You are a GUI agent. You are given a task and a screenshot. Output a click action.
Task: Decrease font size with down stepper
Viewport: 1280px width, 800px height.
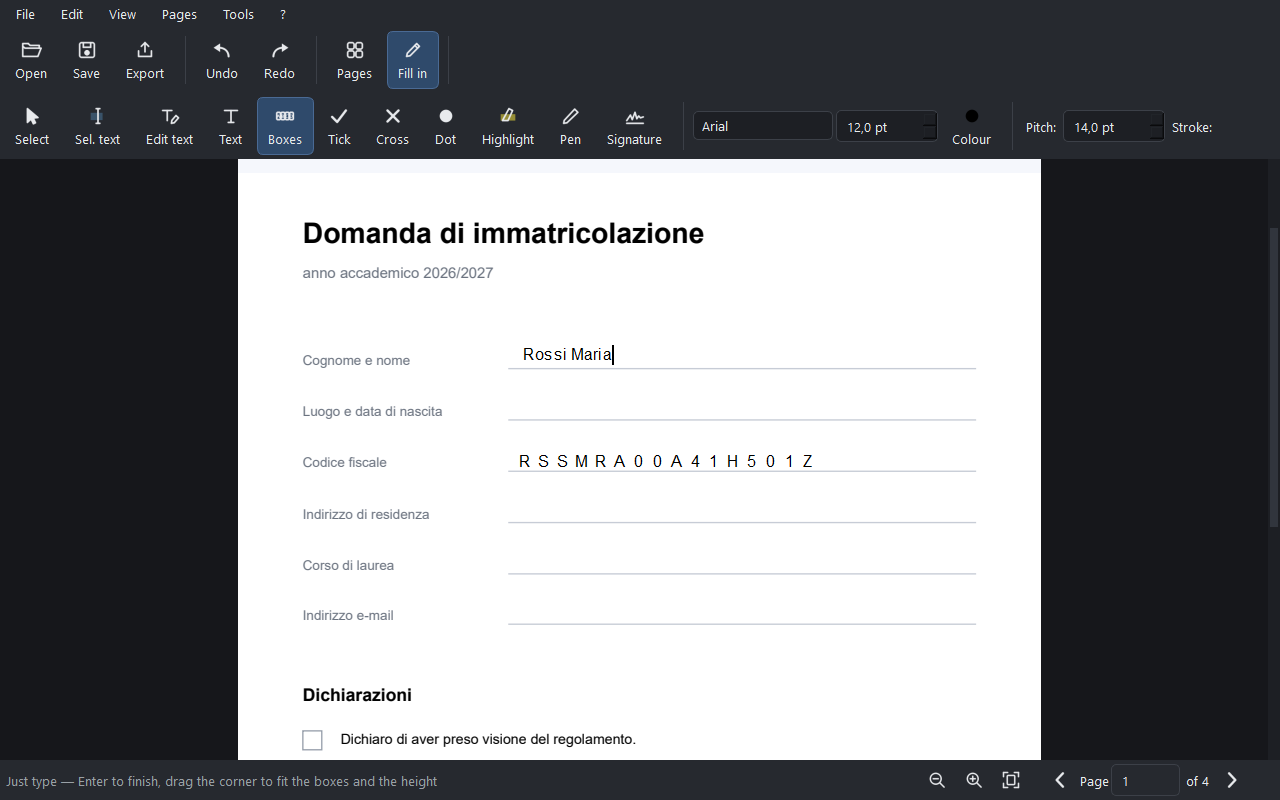click(929, 134)
